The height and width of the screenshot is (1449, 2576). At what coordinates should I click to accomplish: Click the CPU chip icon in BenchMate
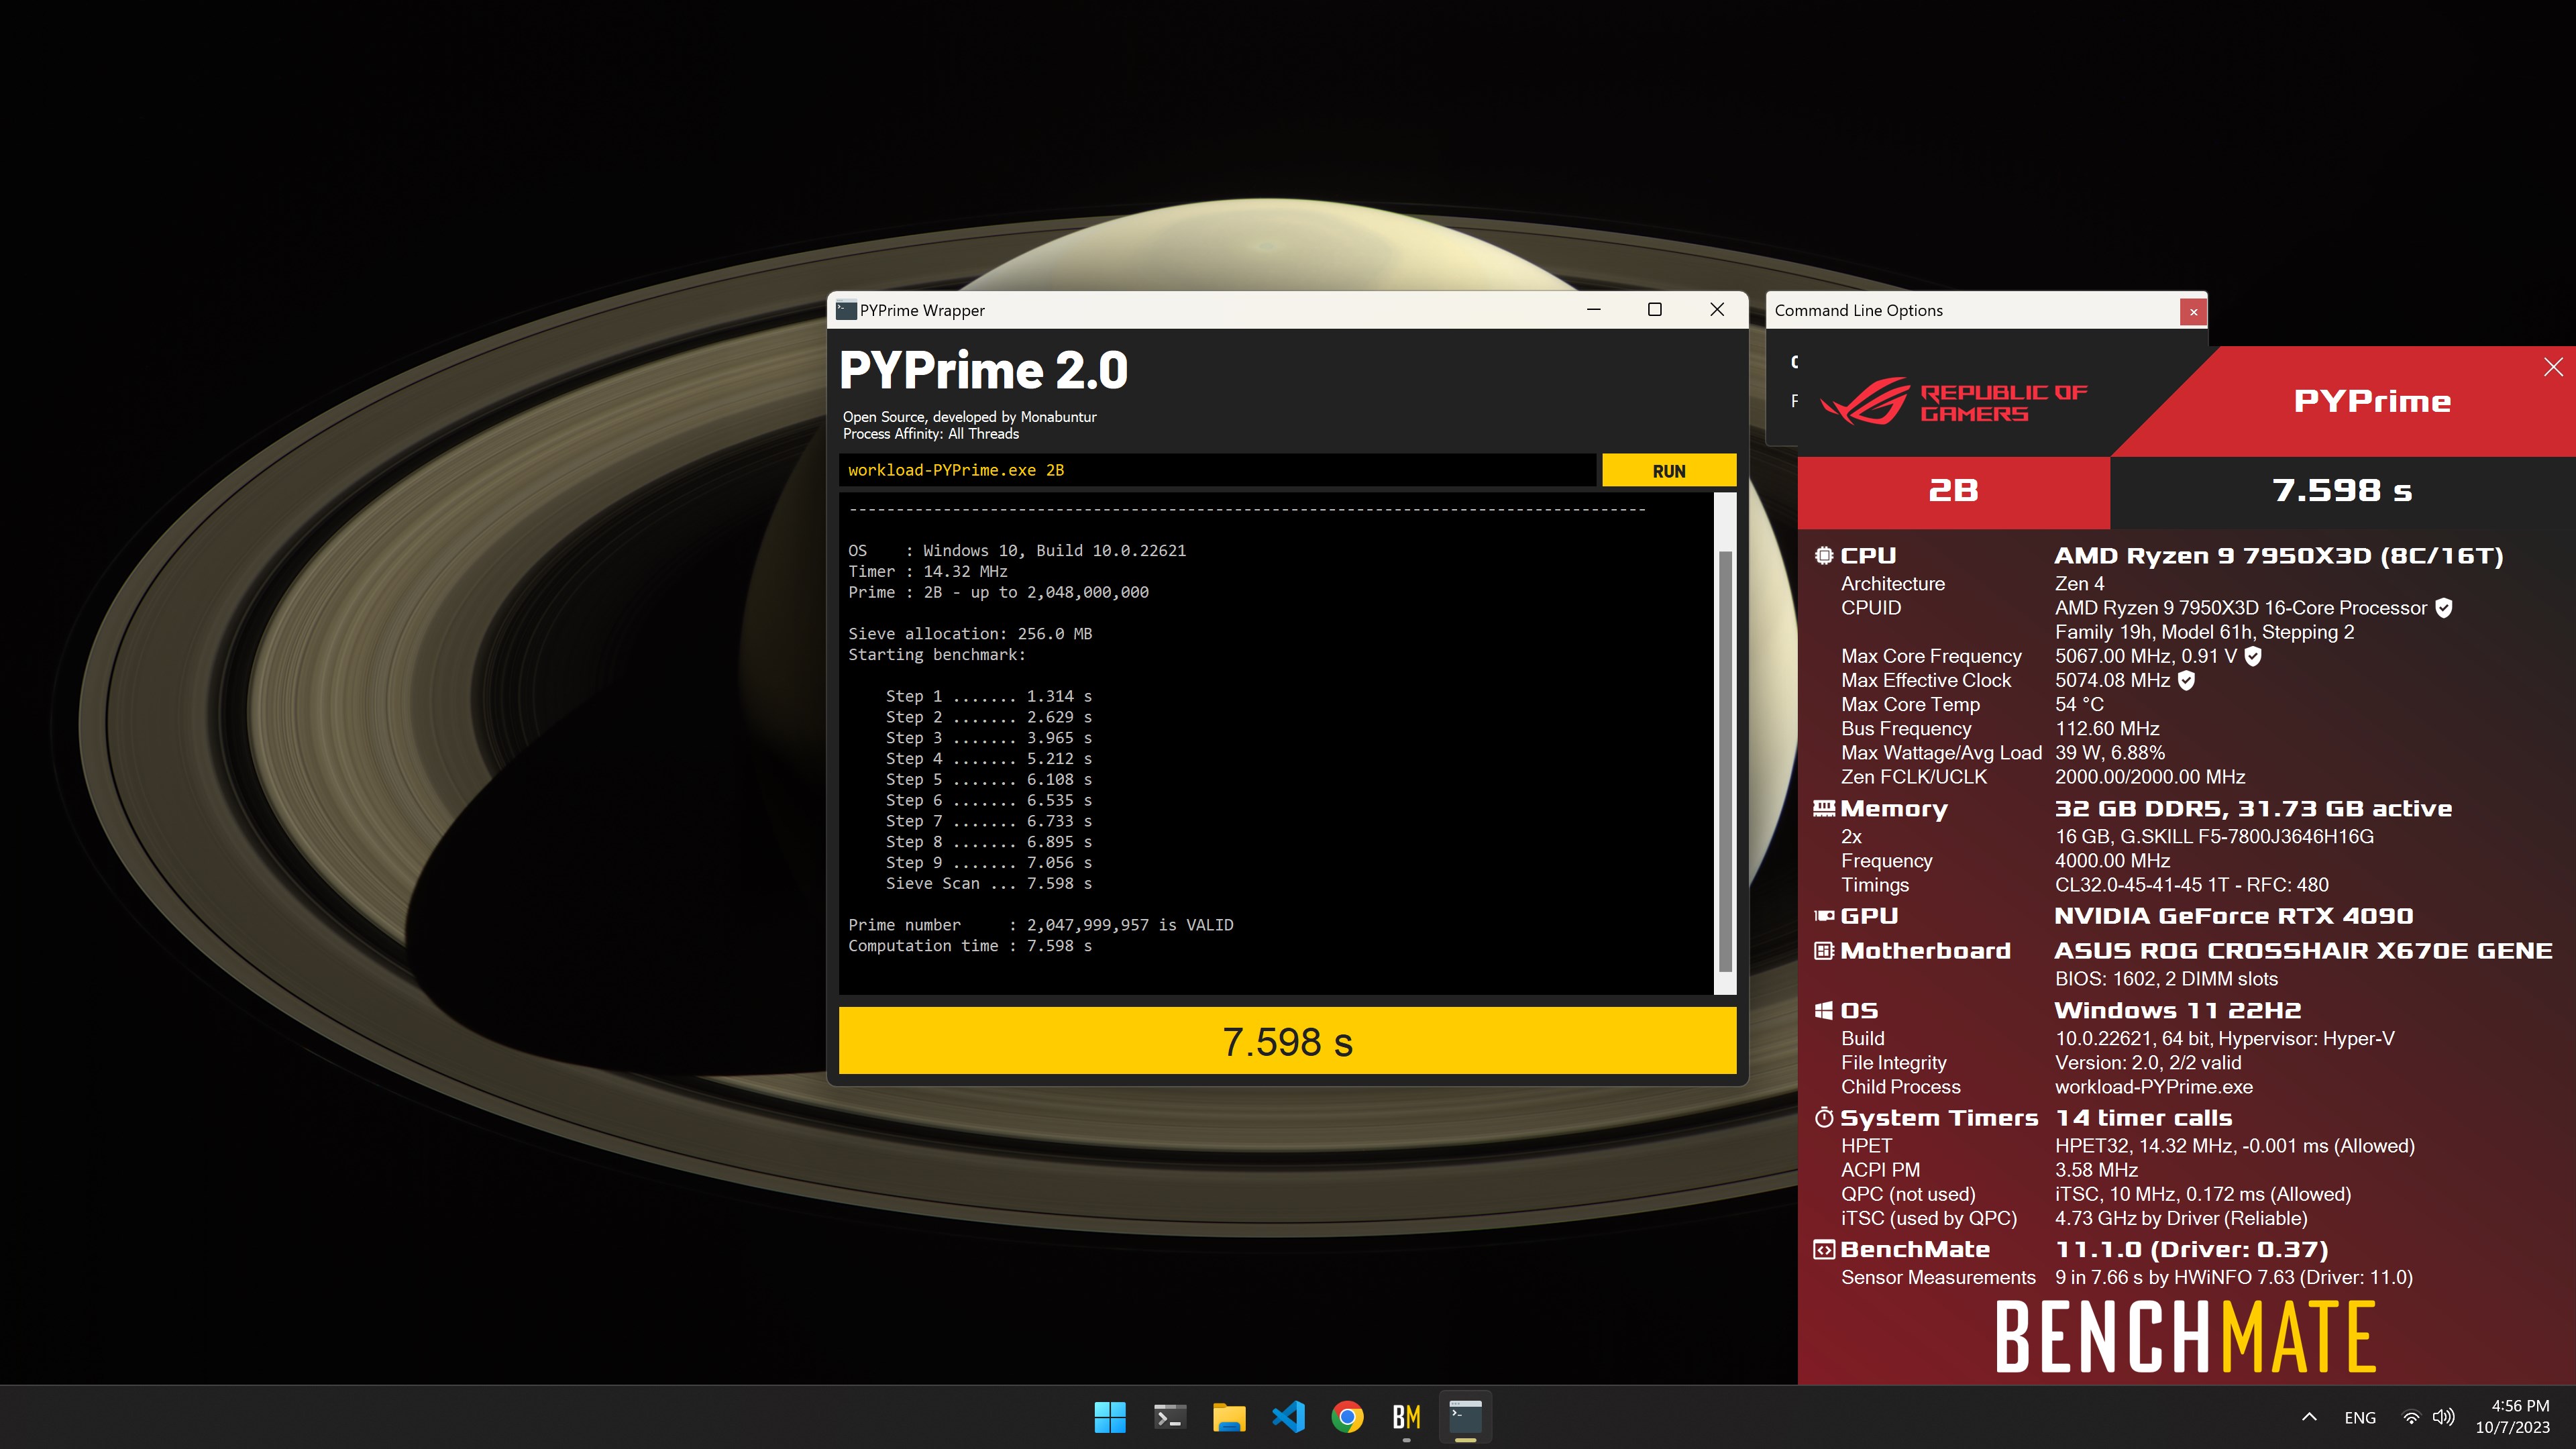tap(1824, 555)
